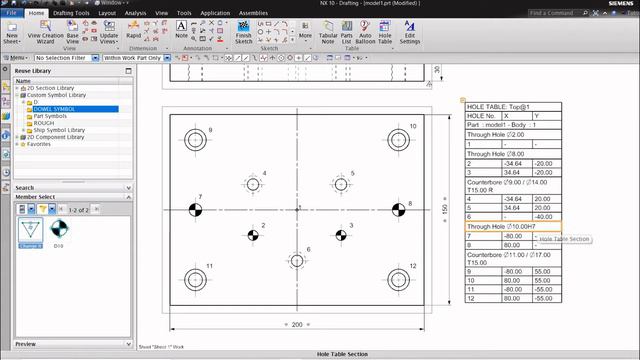Click in the Find a Command field
The height and width of the screenshot is (360, 640).
(554, 13)
